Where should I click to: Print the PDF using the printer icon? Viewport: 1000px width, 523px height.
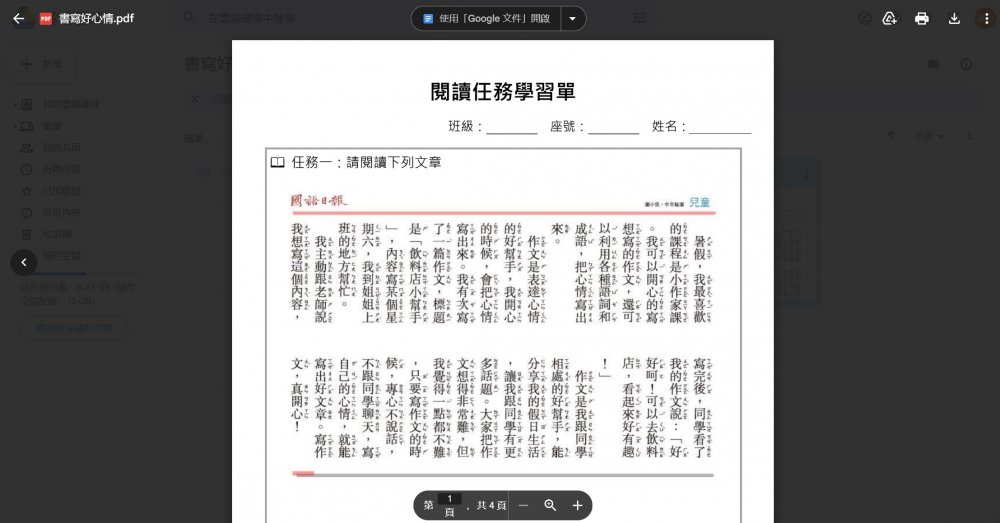click(921, 18)
